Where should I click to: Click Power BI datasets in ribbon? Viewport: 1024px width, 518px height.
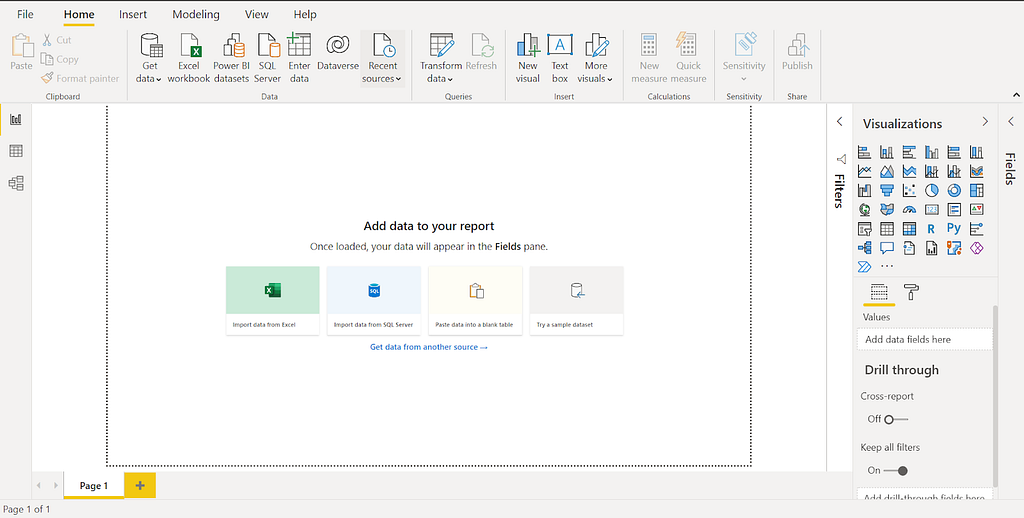pos(231,58)
